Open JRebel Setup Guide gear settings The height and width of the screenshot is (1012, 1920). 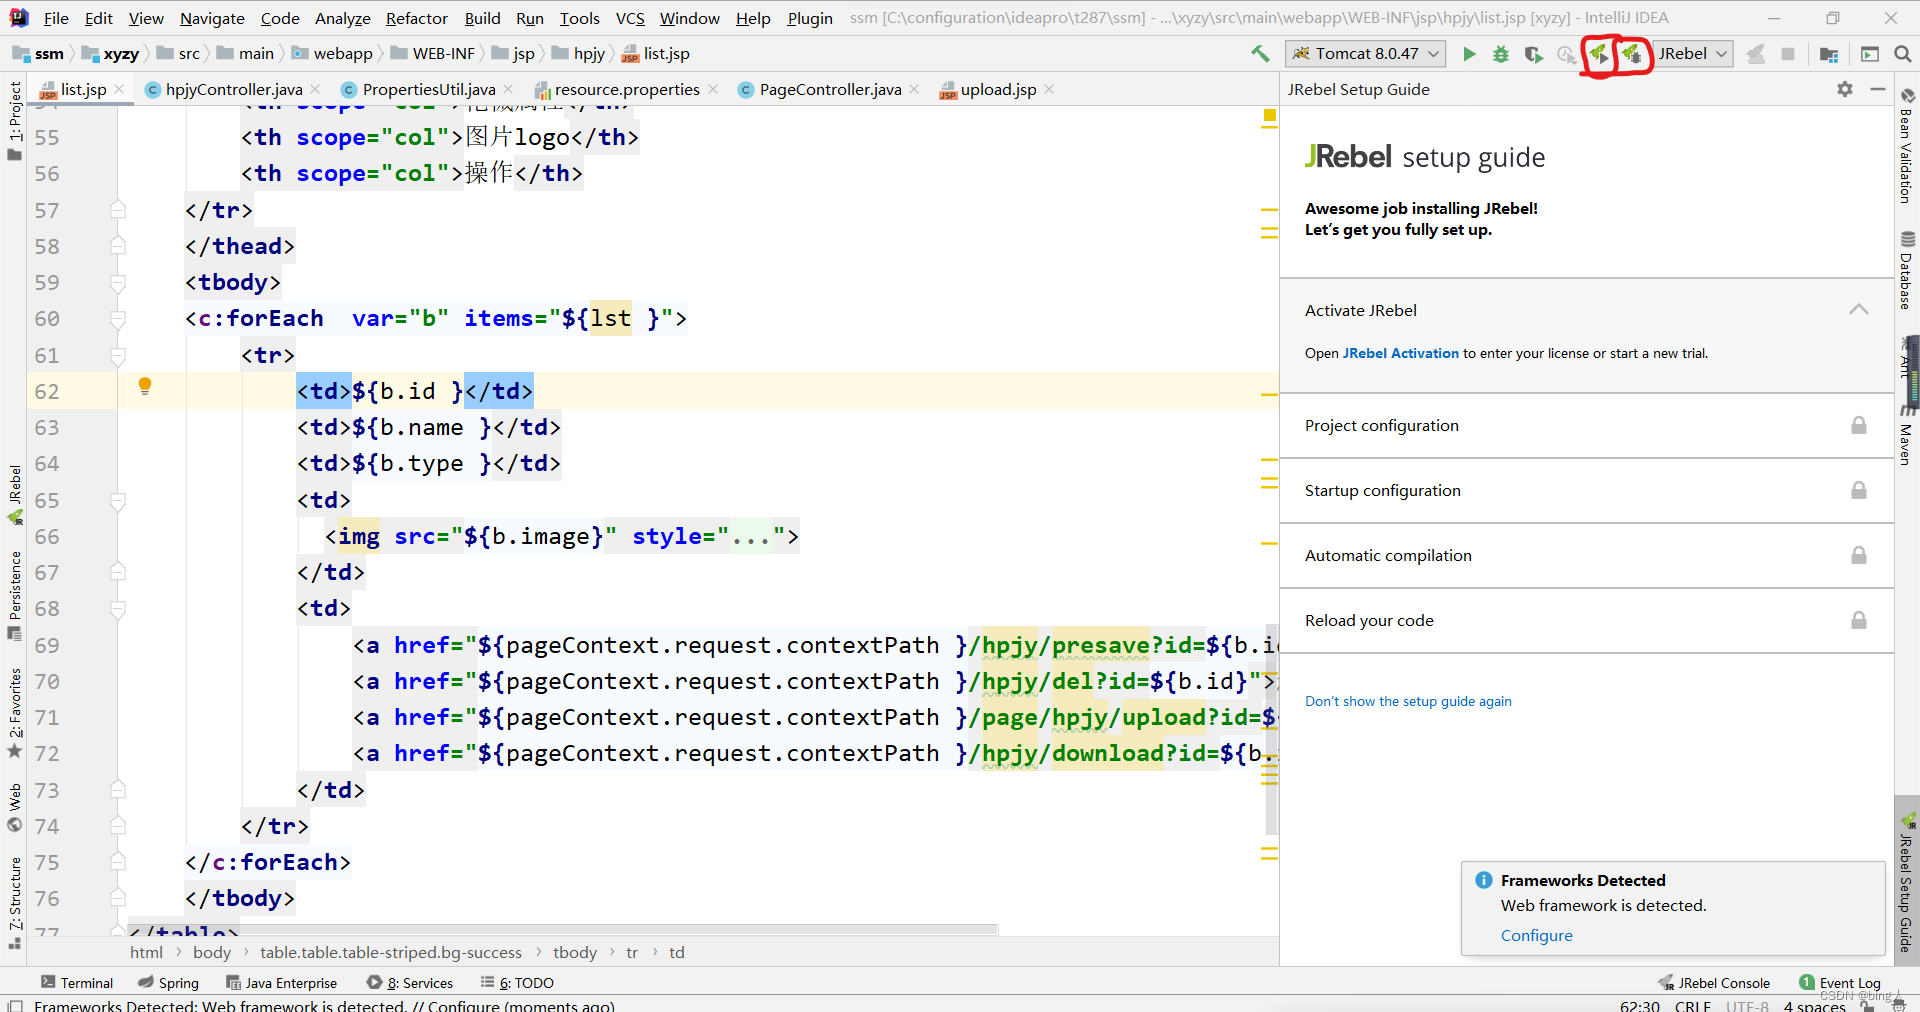[x=1845, y=89]
